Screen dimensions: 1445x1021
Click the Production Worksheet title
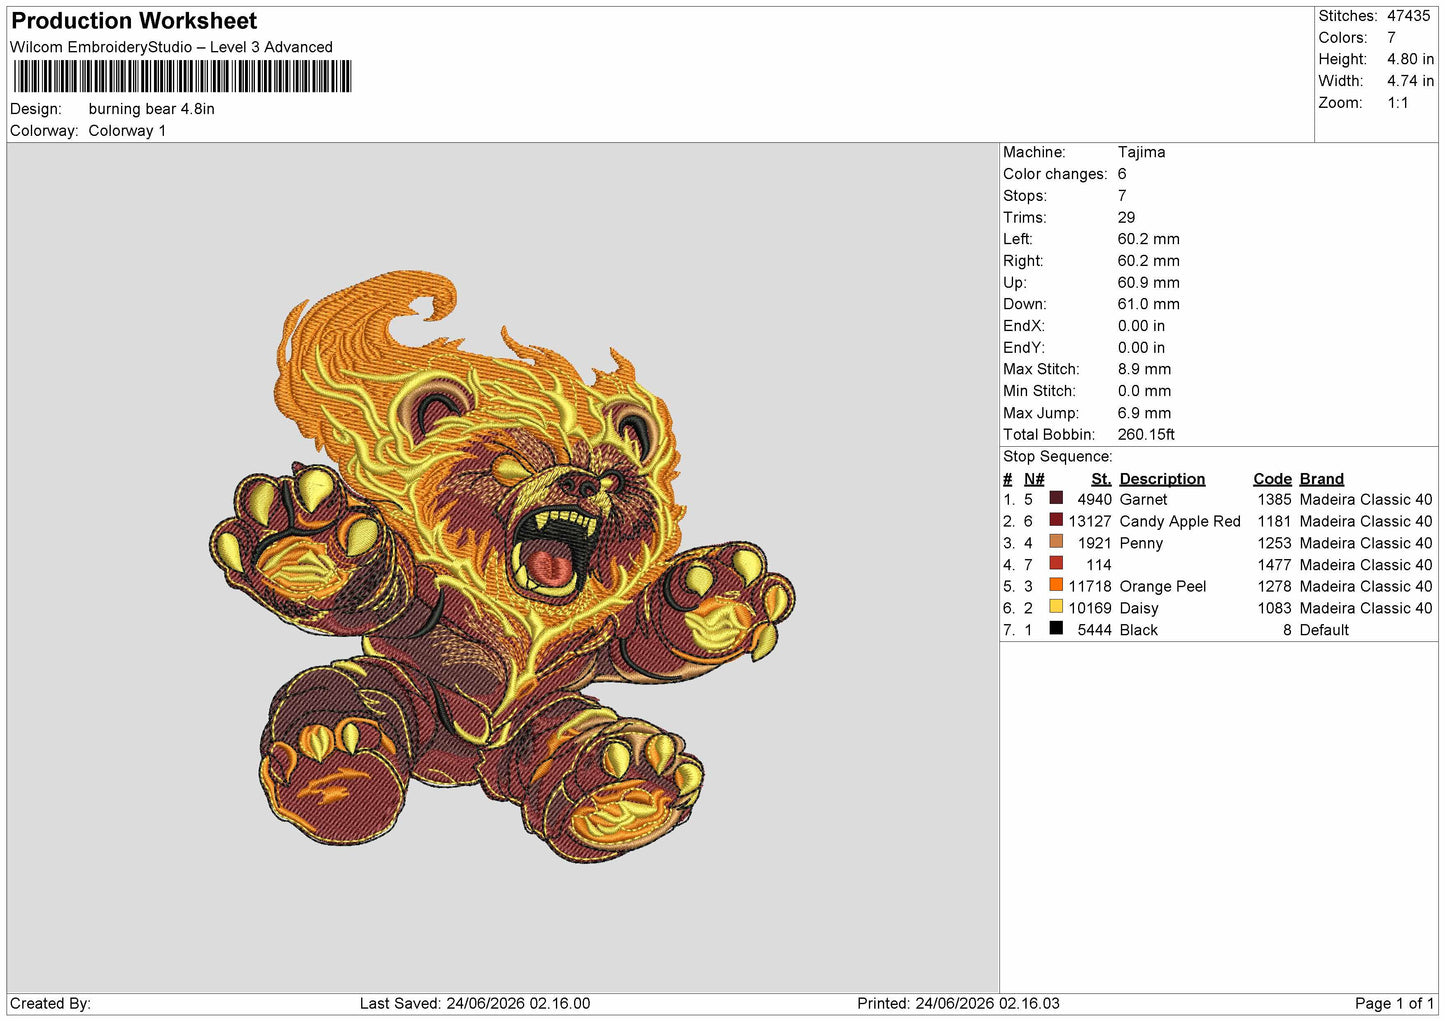134,21
